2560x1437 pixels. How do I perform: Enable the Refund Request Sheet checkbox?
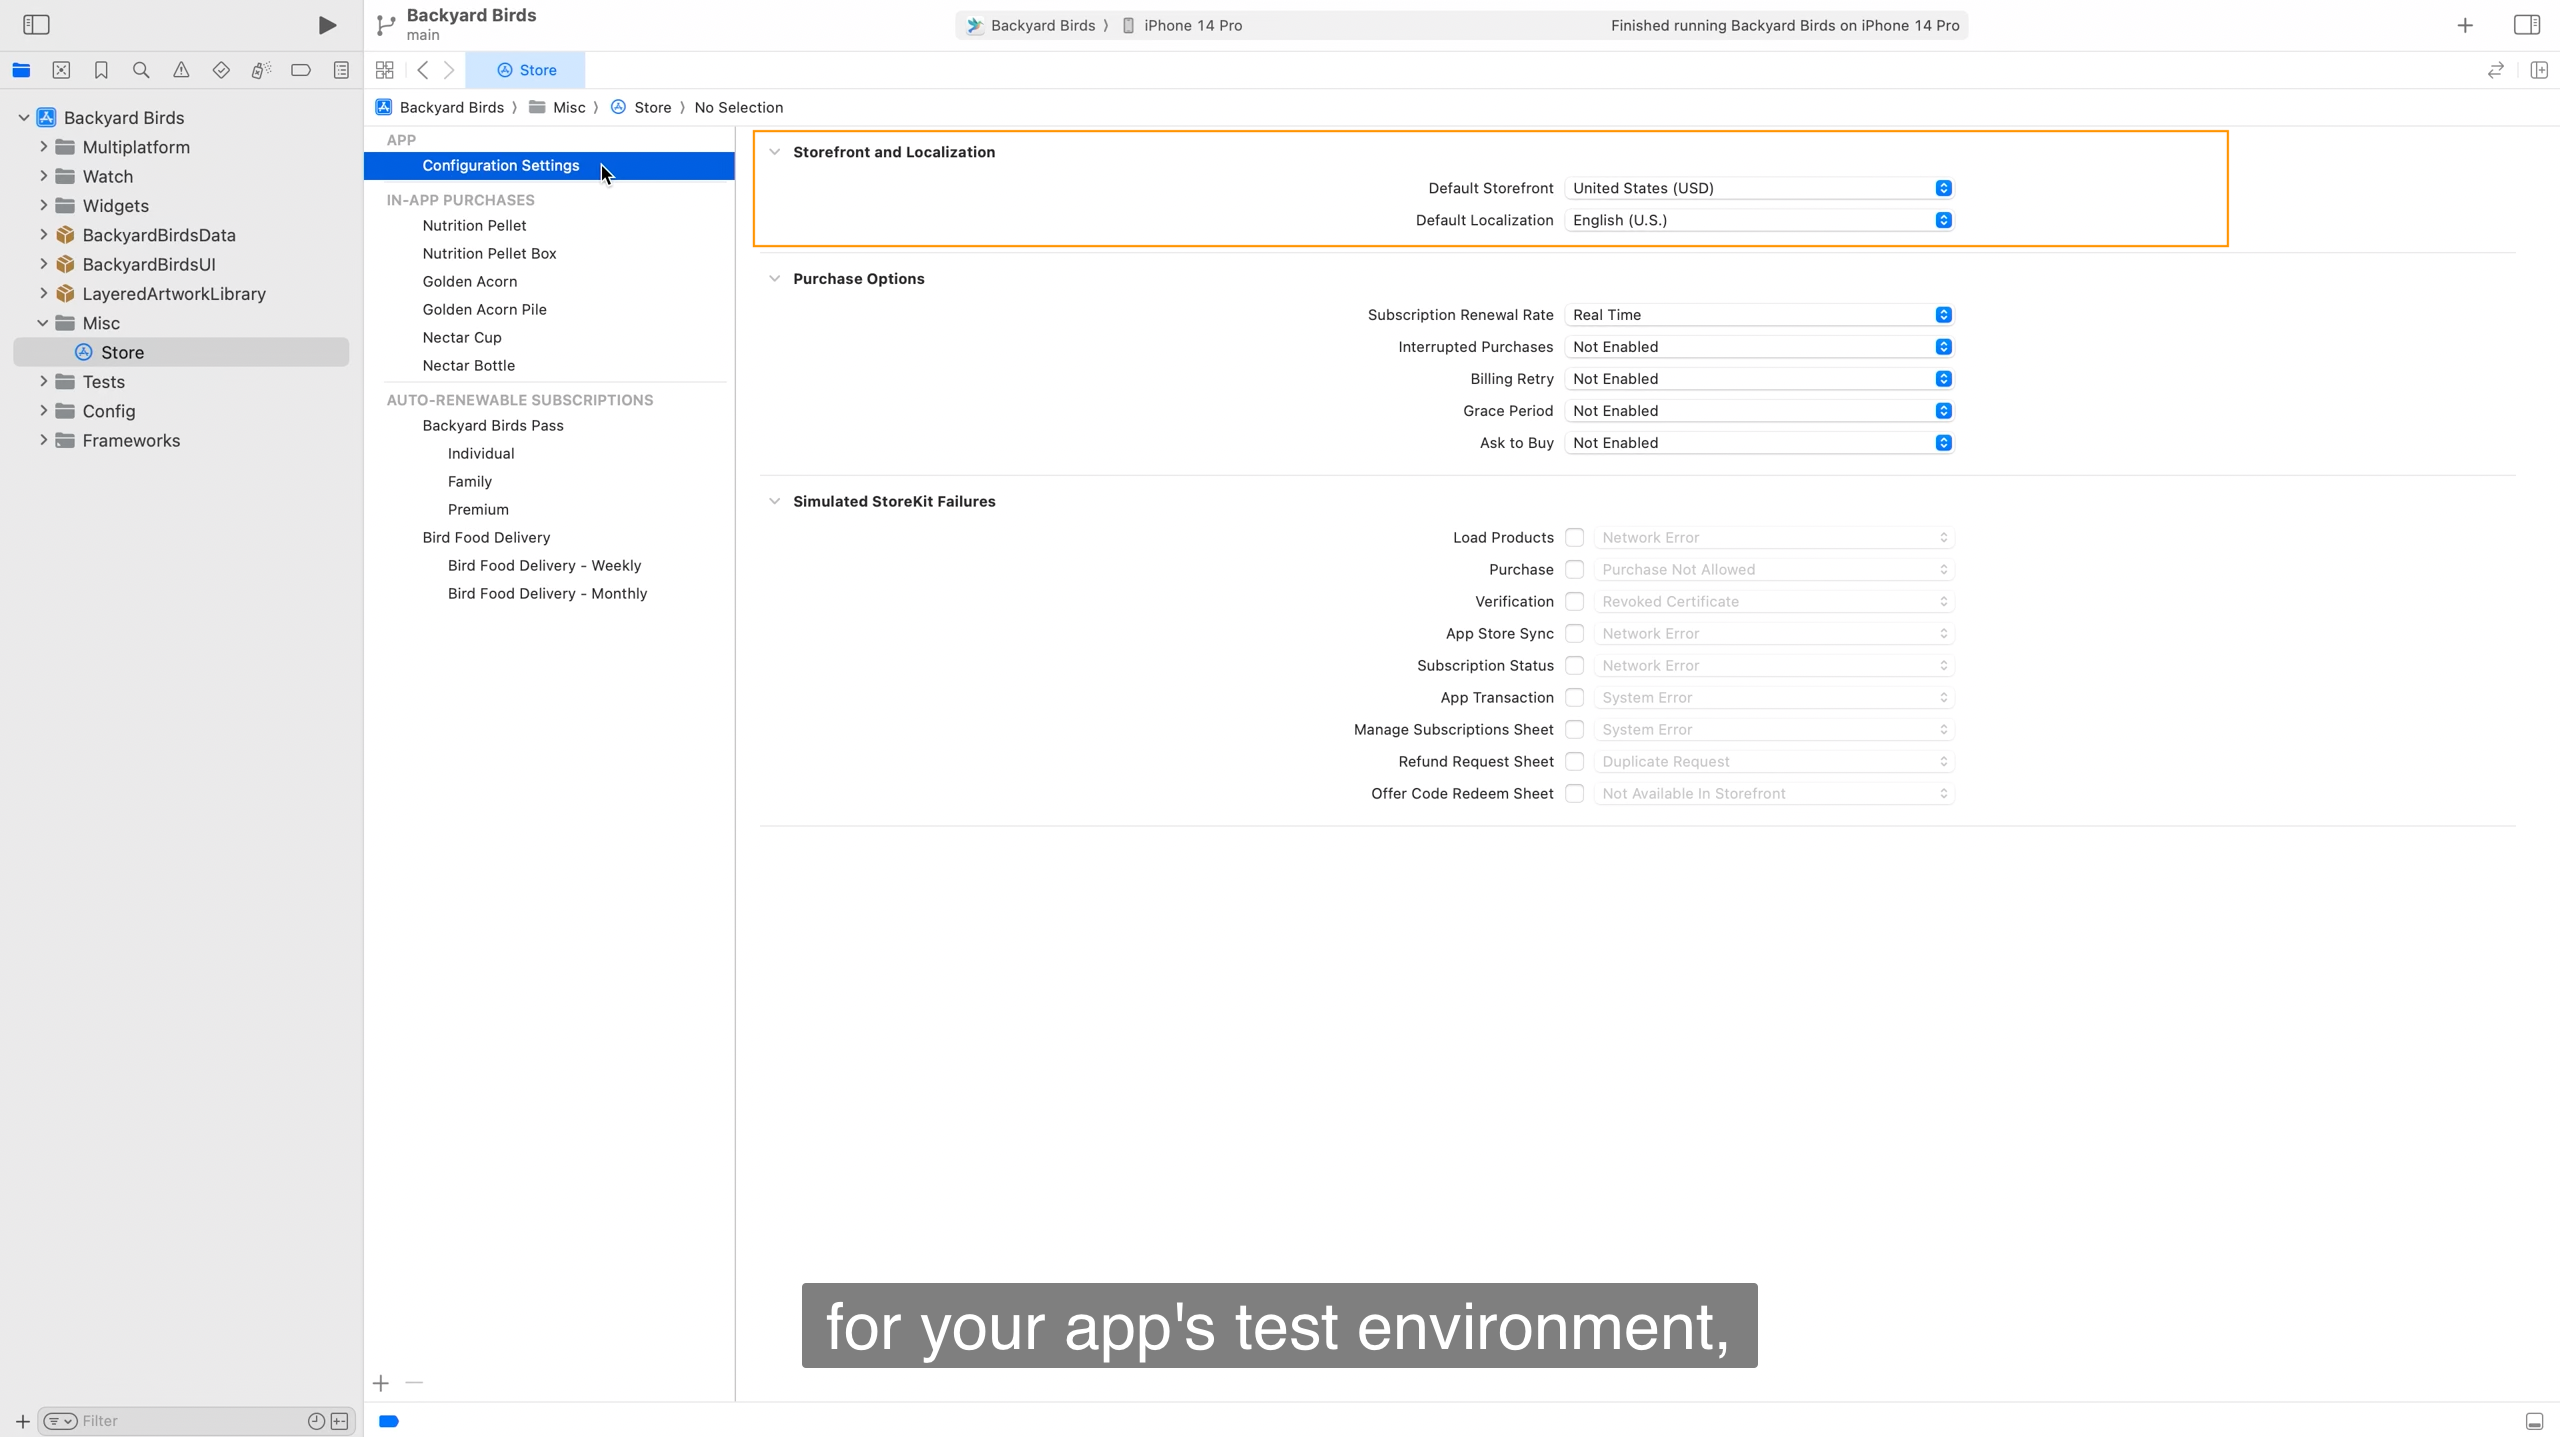(1575, 761)
